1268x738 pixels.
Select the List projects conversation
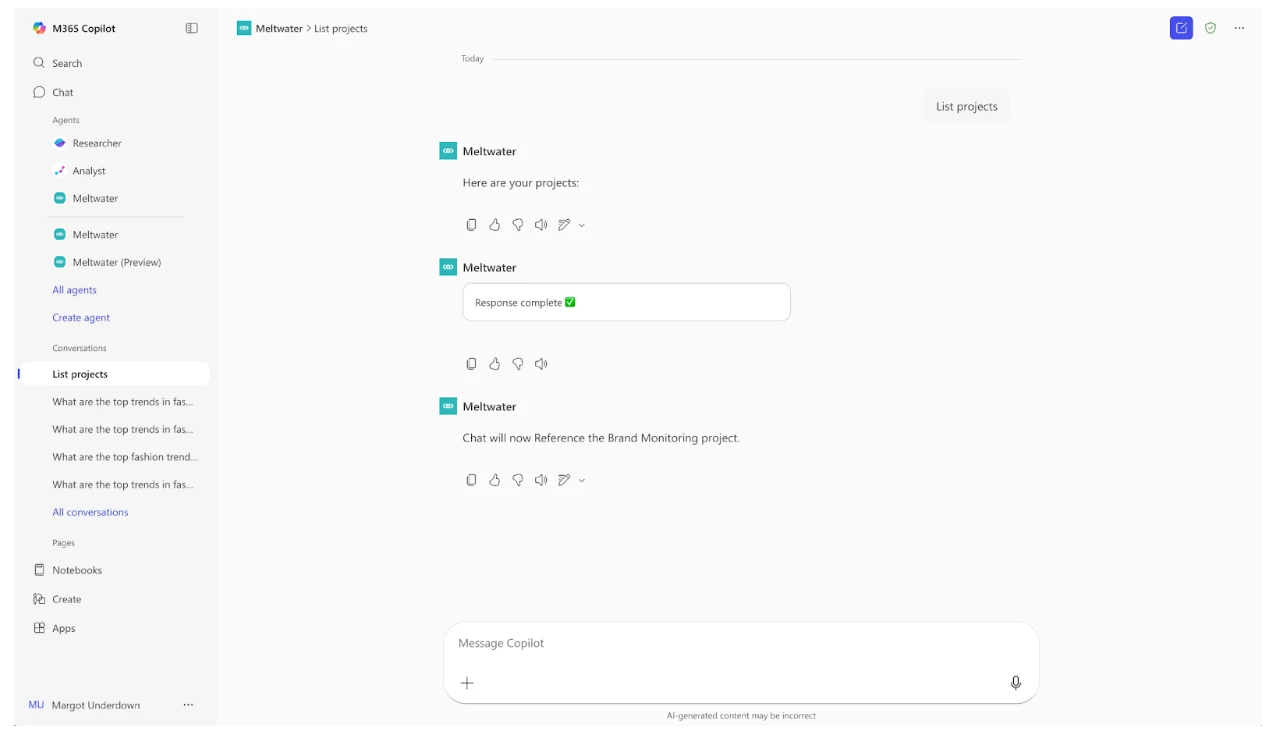(115, 374)
